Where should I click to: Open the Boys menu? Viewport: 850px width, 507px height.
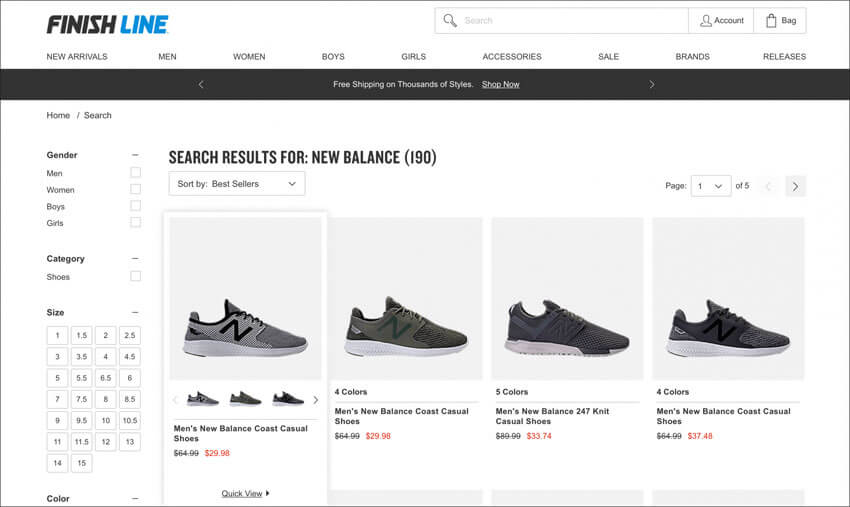(333, 56)
